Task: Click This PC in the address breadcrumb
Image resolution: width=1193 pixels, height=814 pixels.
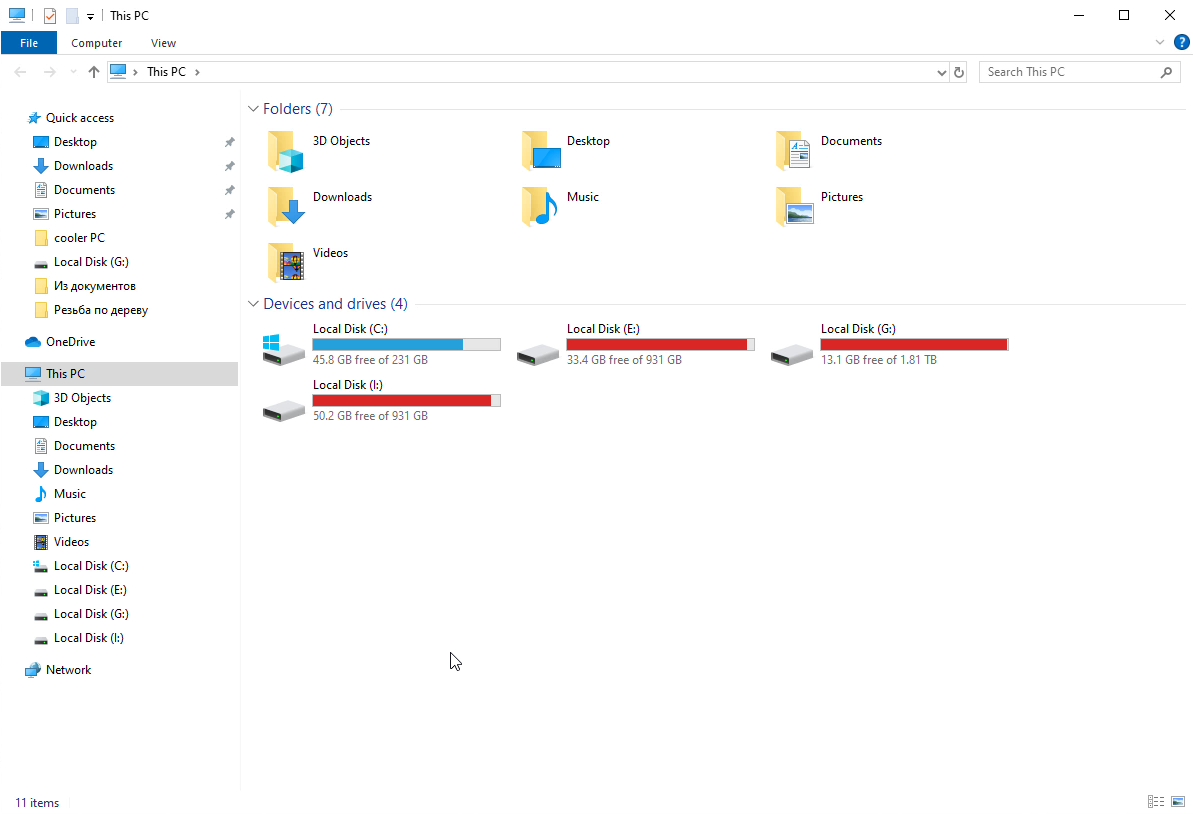Action: tap(167, 72)
